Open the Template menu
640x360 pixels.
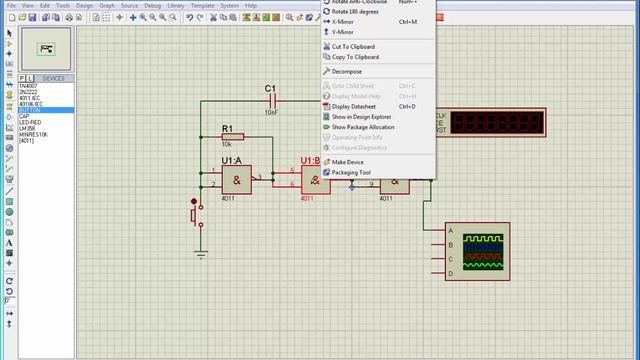click(x=202, y=6)
